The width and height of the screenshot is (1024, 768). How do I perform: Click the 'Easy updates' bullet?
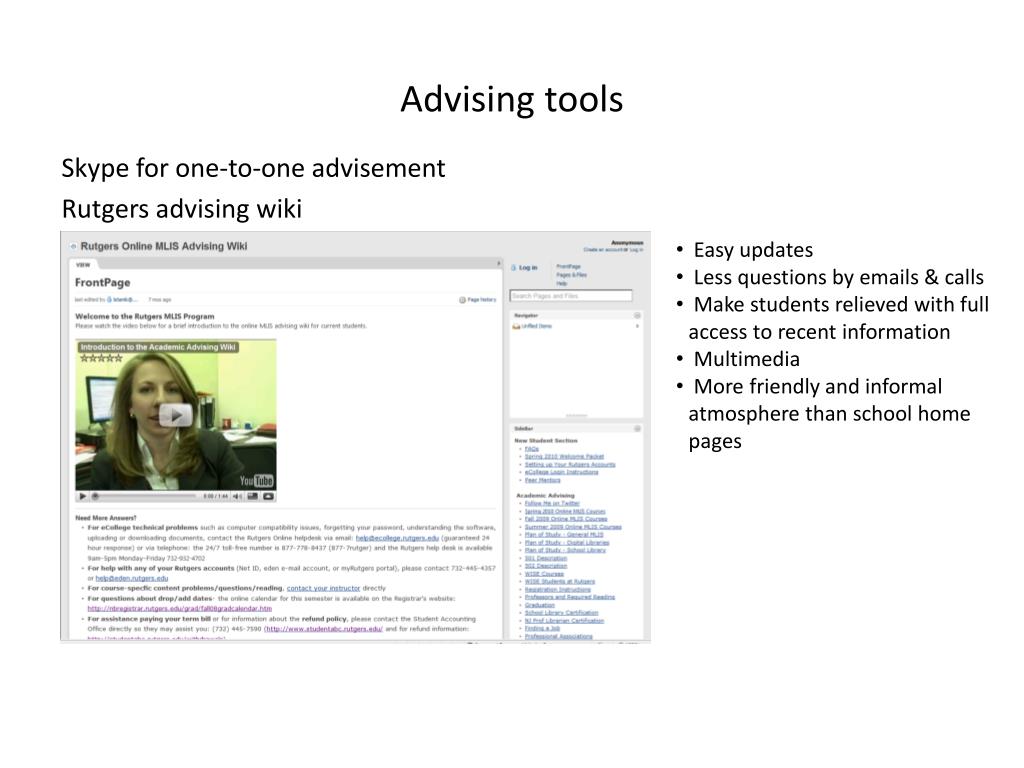(x=753, y=250)
